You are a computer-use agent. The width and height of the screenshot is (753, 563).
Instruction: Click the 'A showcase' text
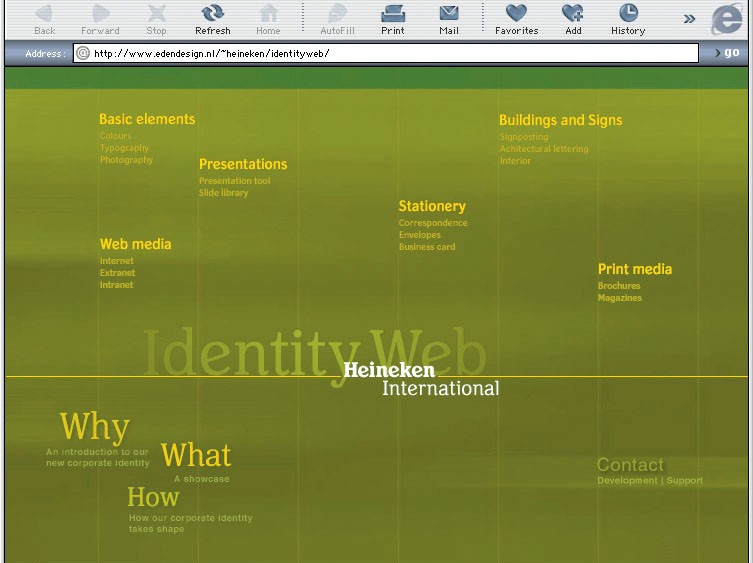pos(202,479)
